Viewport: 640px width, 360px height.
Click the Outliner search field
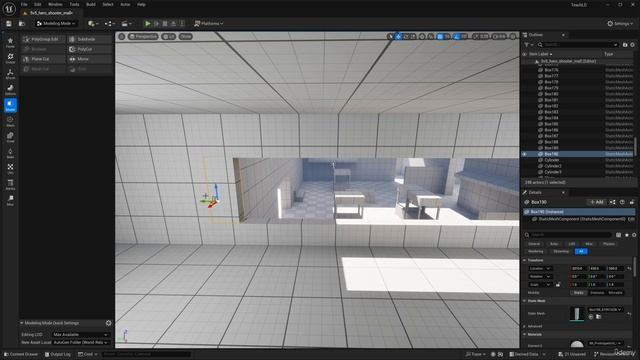point(578,44)
